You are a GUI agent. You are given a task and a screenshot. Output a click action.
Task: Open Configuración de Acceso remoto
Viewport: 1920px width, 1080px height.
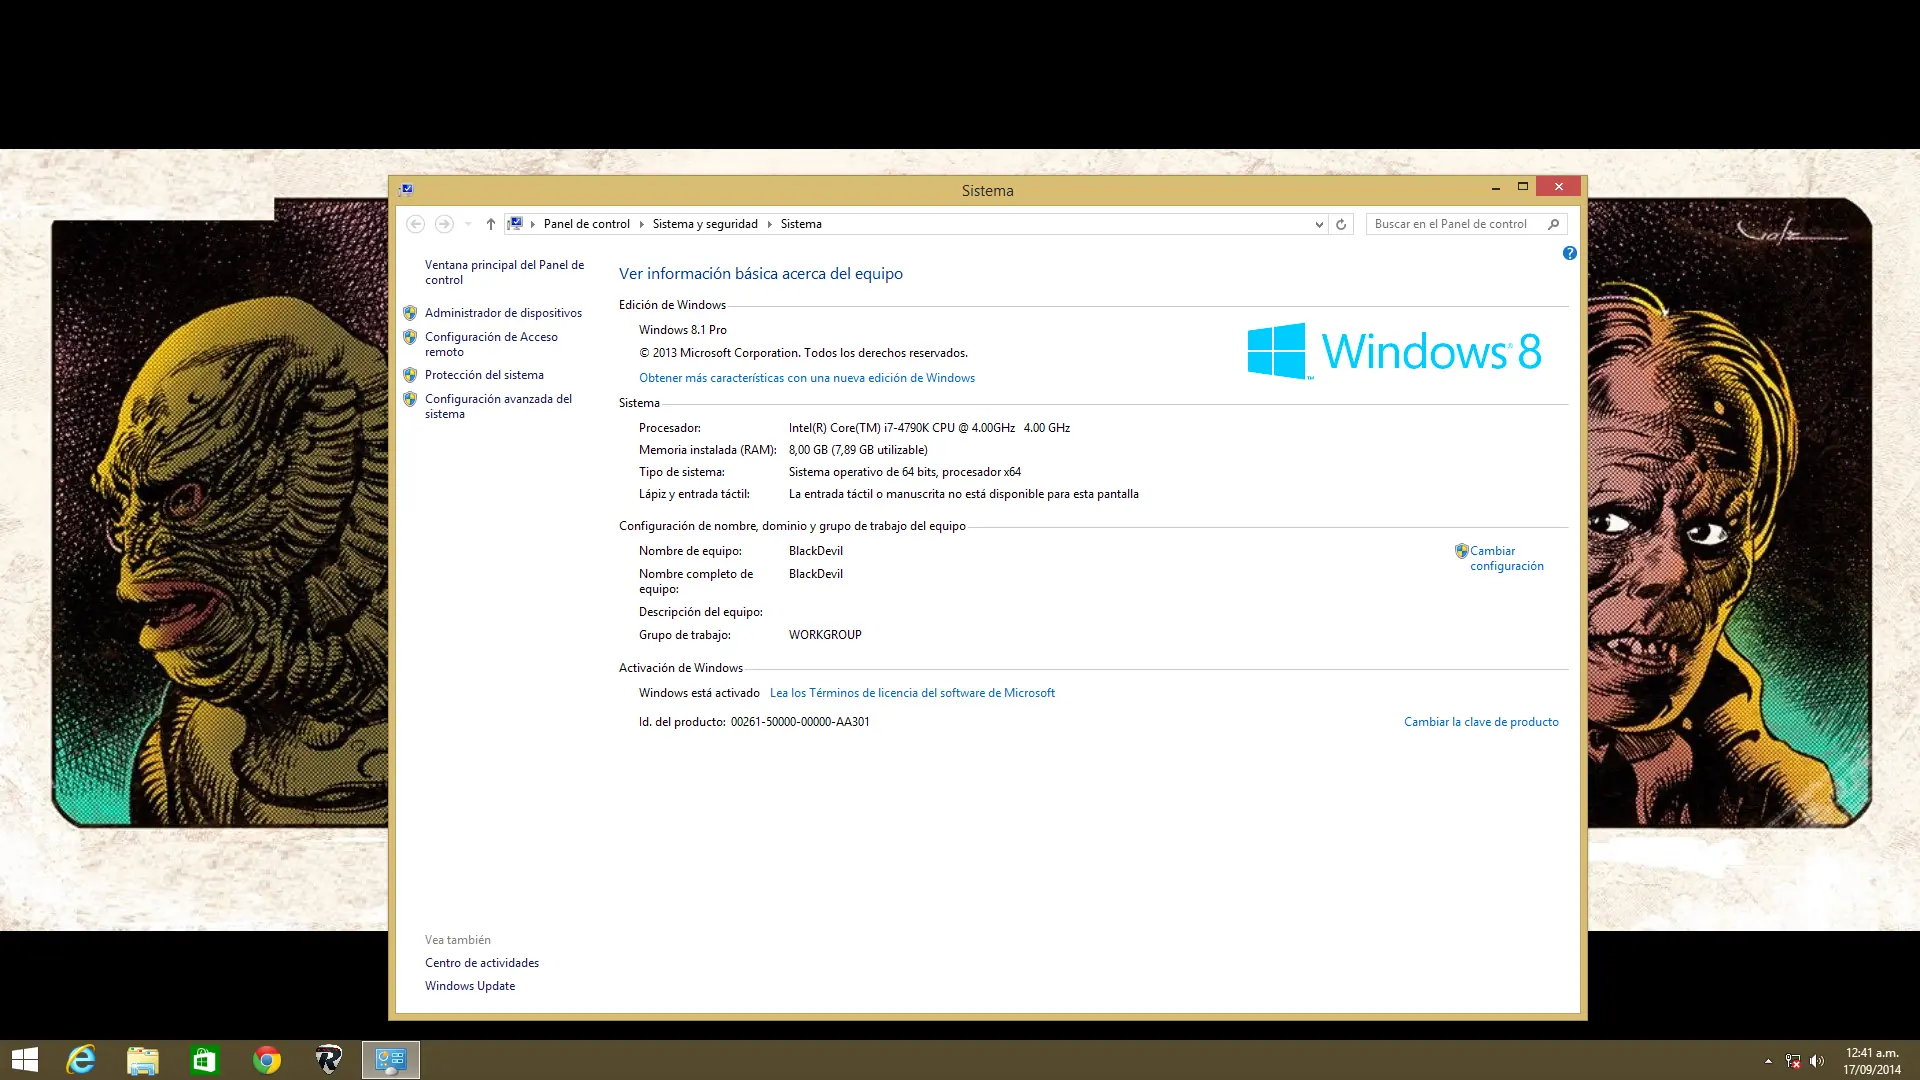(x=491, y=344)
